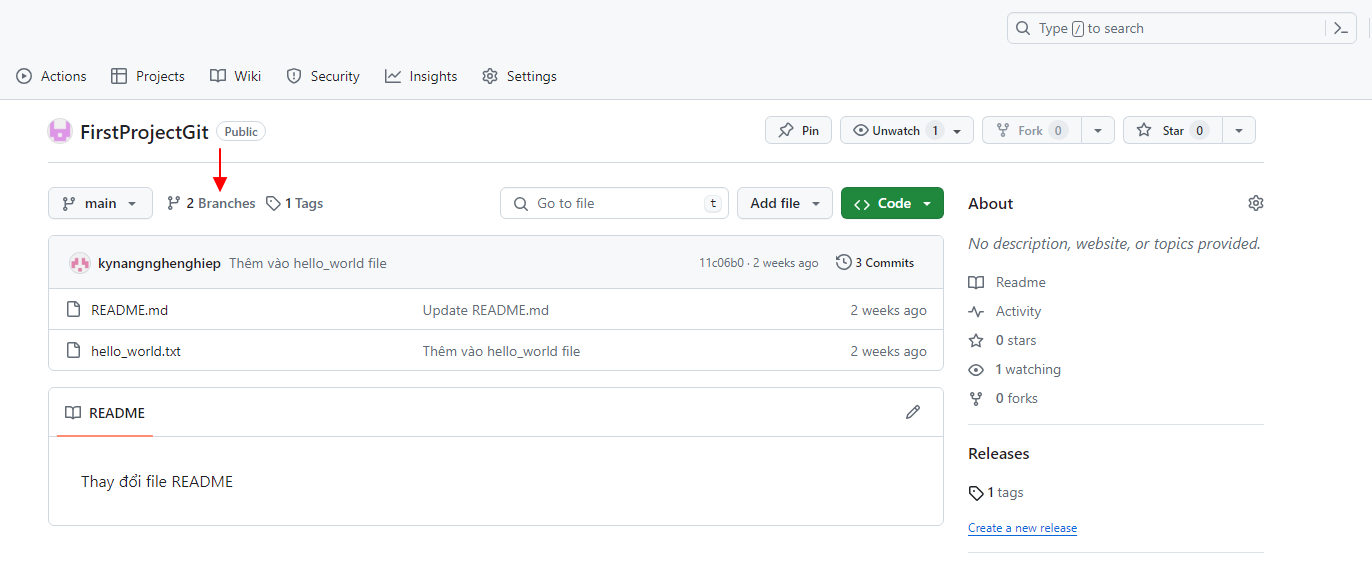The height and width of the screenshot is (562, 1372).
Task: Expand the main branch dropdown
Action: pyautogui.click(x=100, y=203)
